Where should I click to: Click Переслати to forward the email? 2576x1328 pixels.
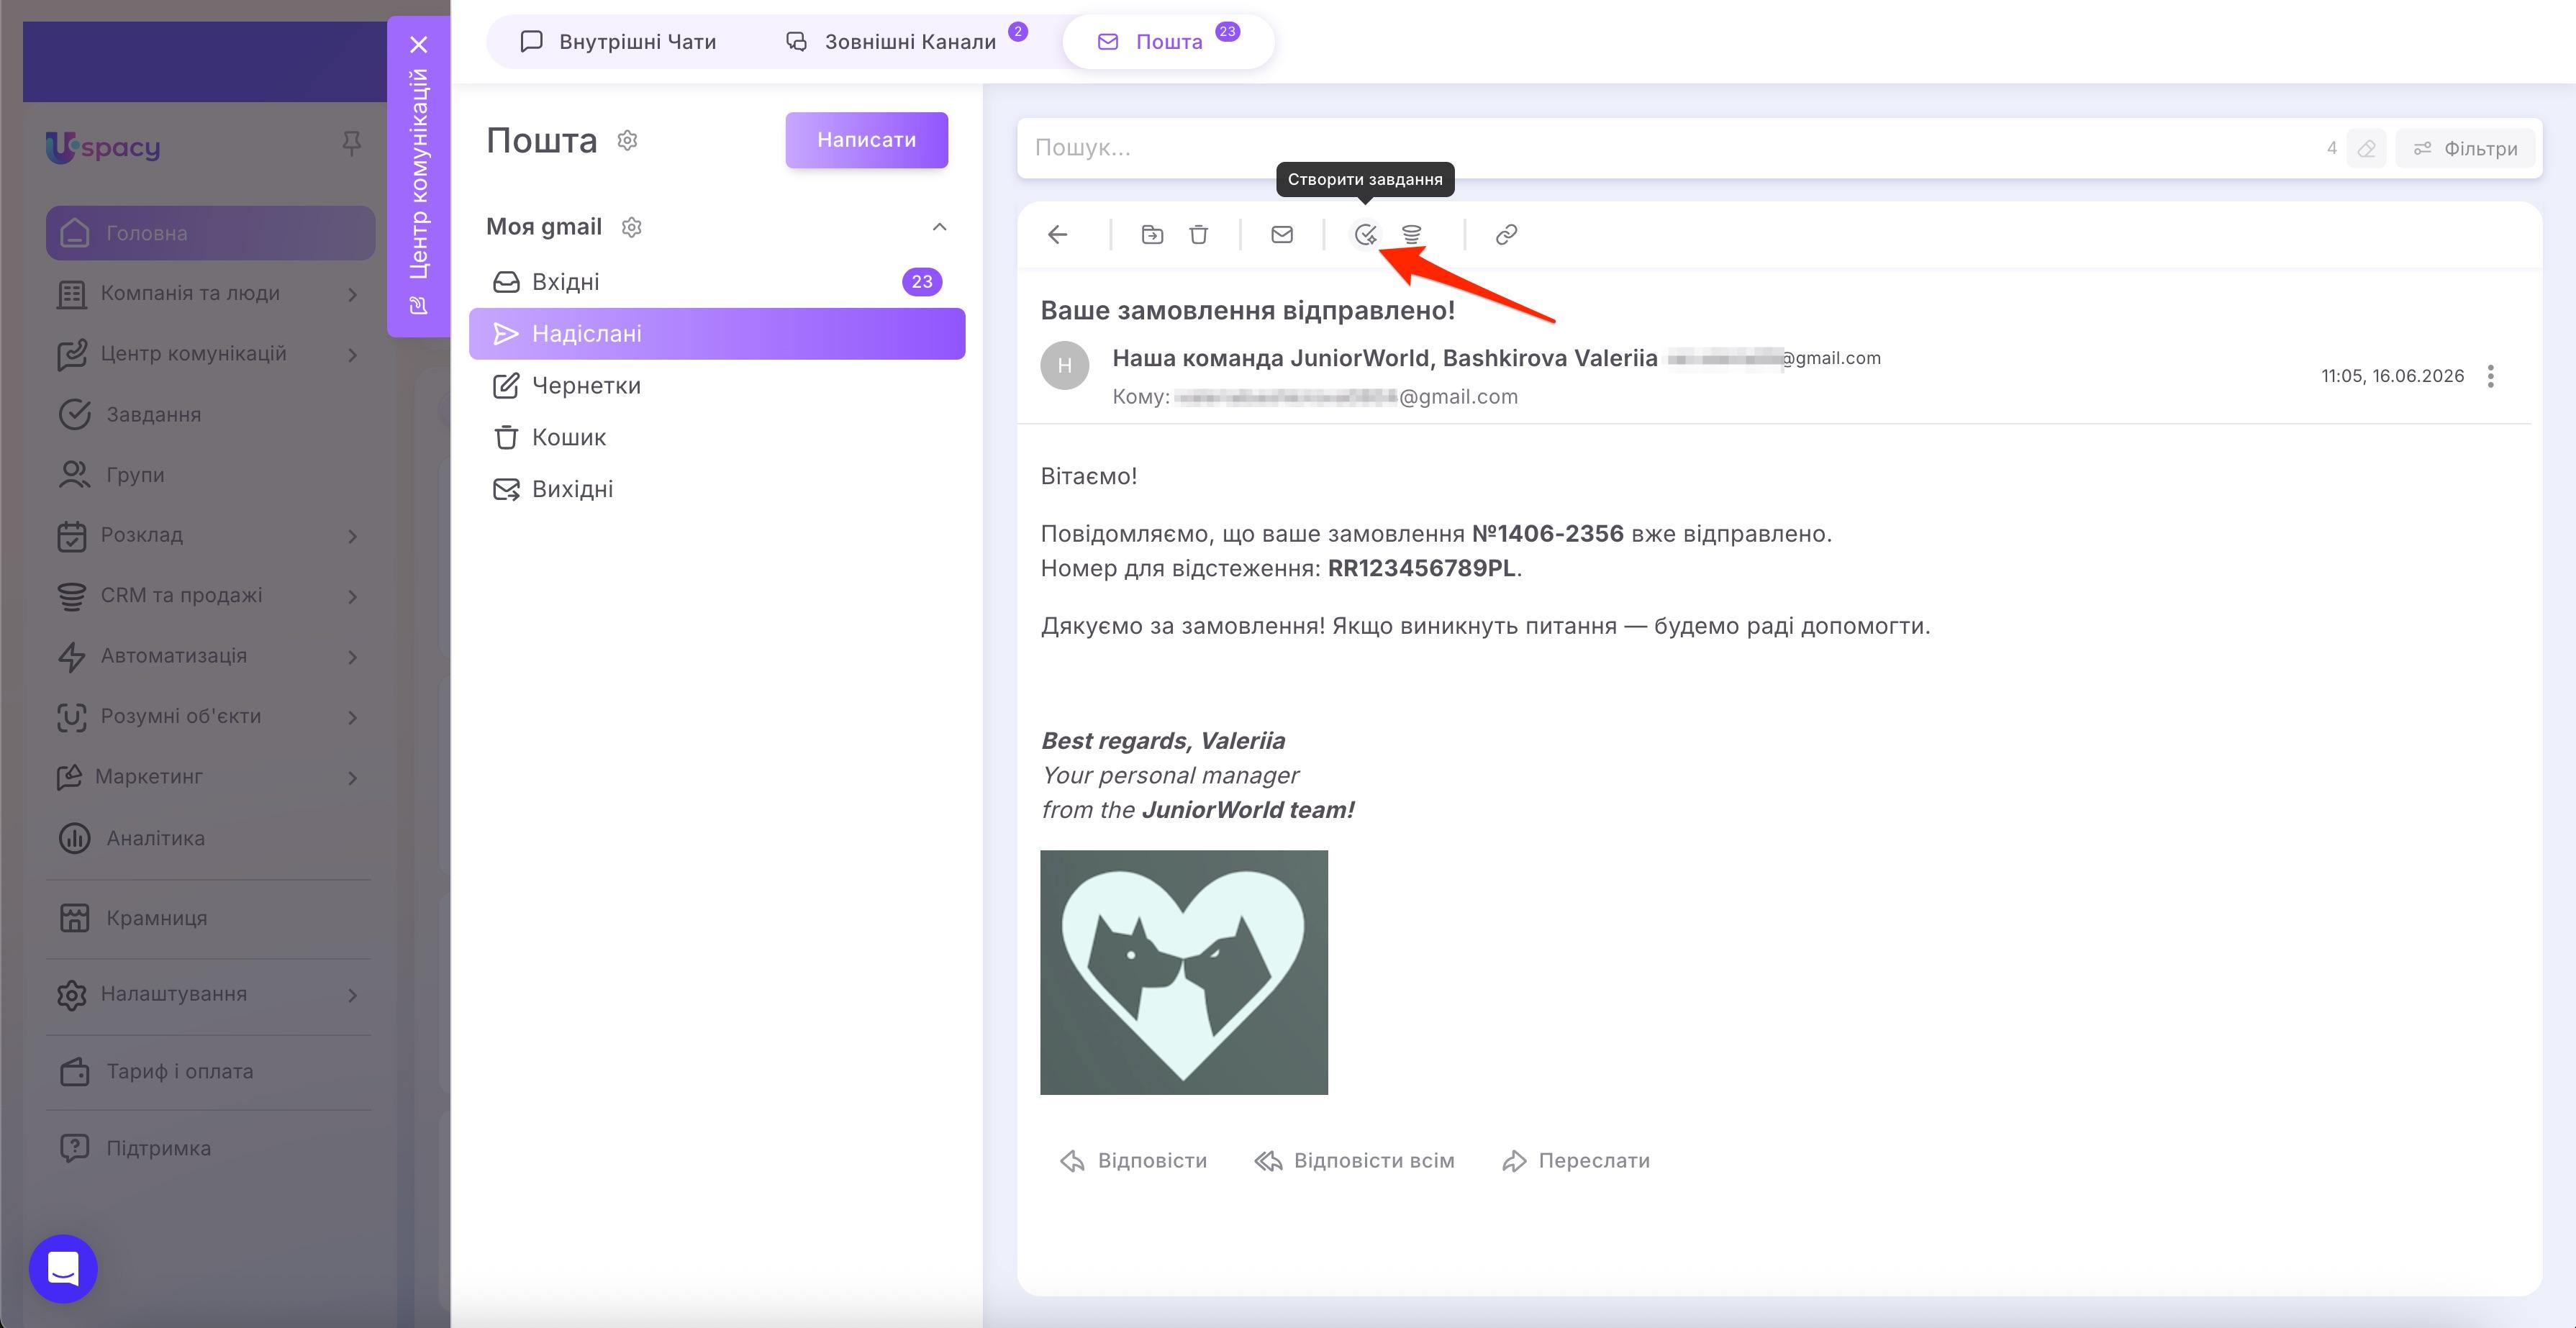(1576, 1161)
